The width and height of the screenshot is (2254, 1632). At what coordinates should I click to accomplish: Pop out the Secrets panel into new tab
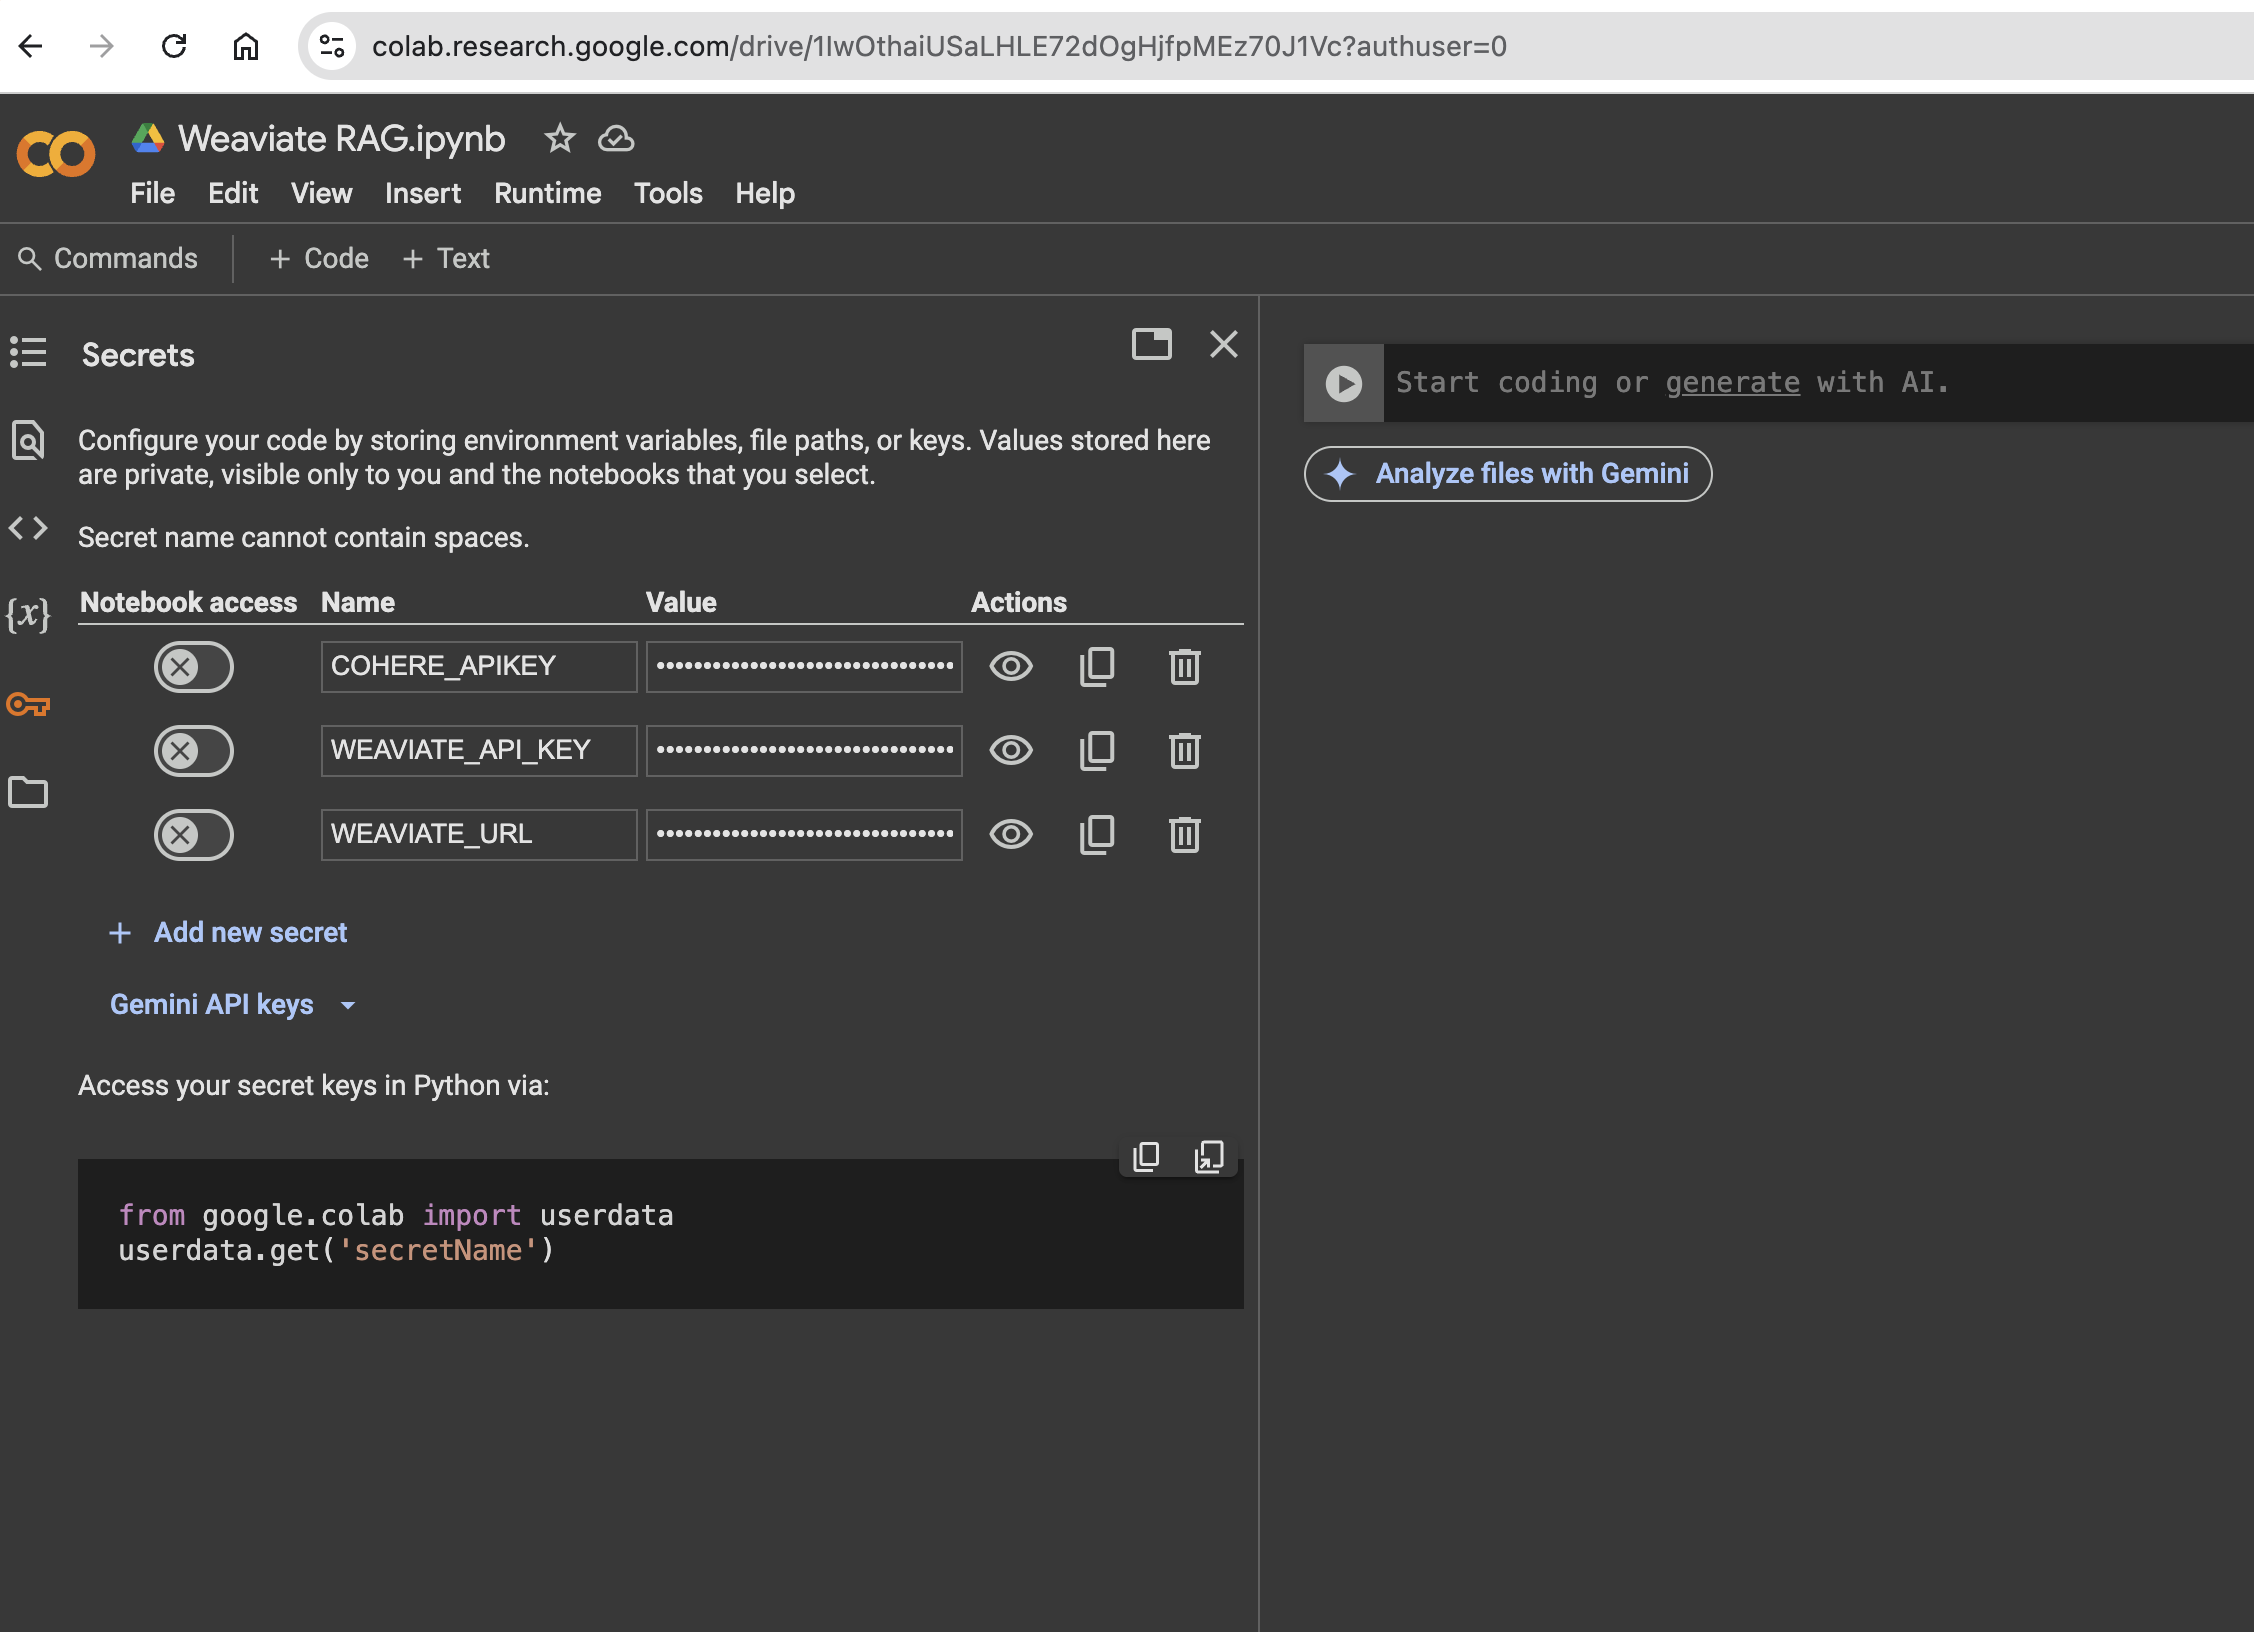click(1152, 344)
